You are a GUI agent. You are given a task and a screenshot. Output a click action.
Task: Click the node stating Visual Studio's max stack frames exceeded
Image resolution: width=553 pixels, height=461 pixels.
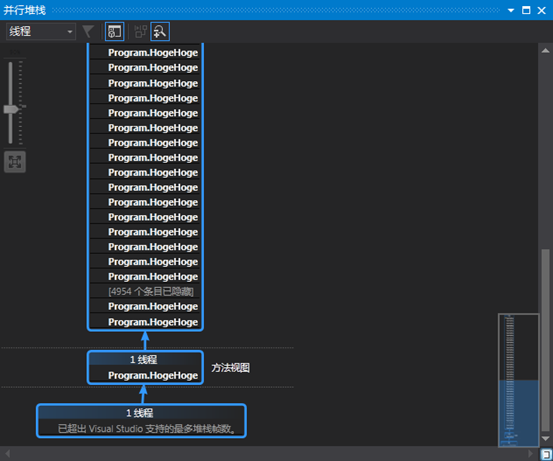(x=141, y=421)
